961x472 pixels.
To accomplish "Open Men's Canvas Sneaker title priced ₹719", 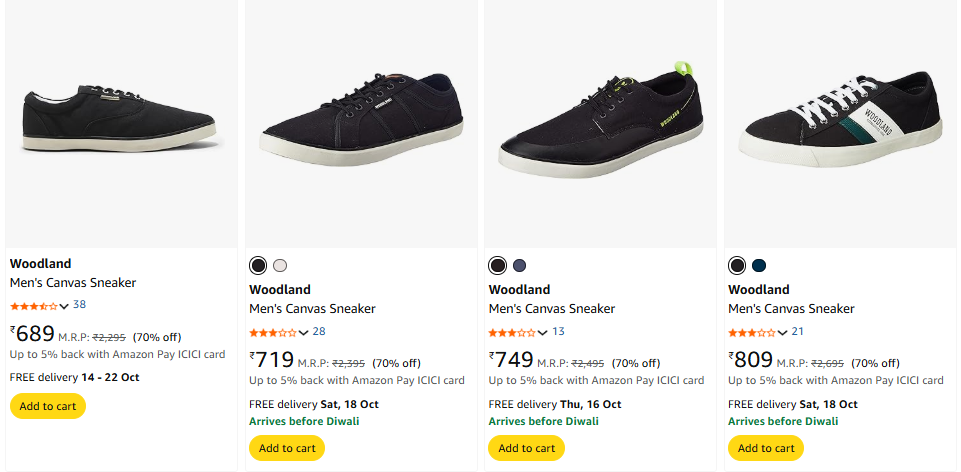I will click(312, 309).
